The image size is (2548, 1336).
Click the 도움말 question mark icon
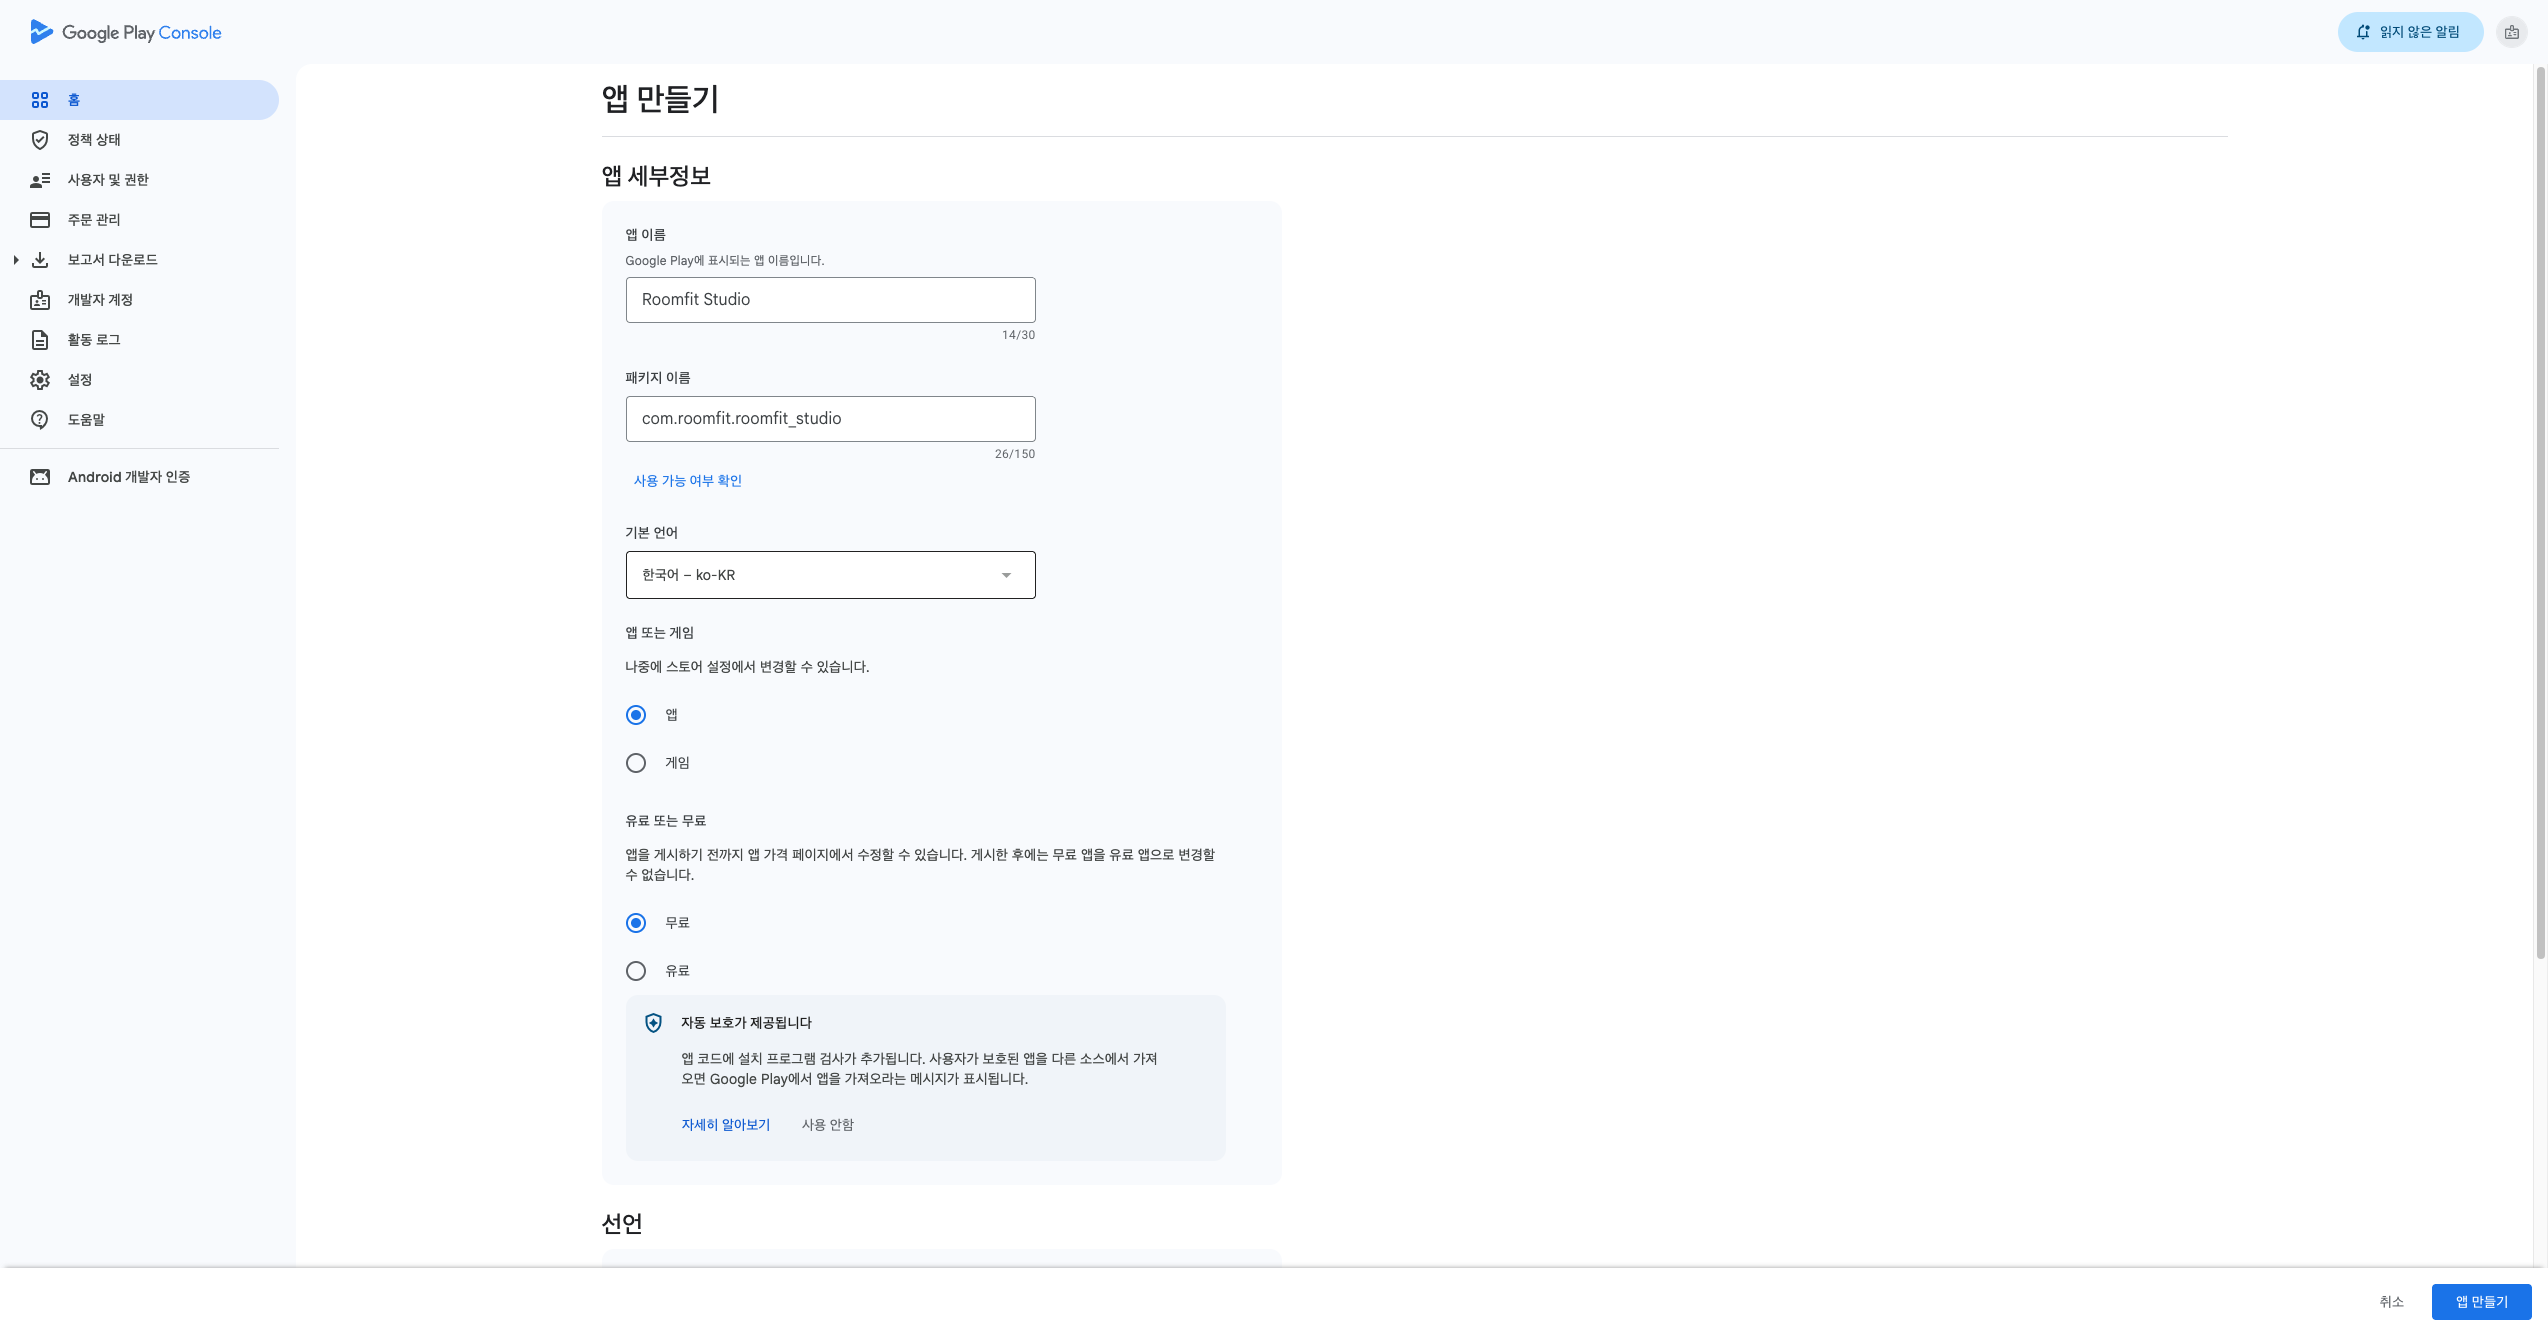click(x=40, y=420)
